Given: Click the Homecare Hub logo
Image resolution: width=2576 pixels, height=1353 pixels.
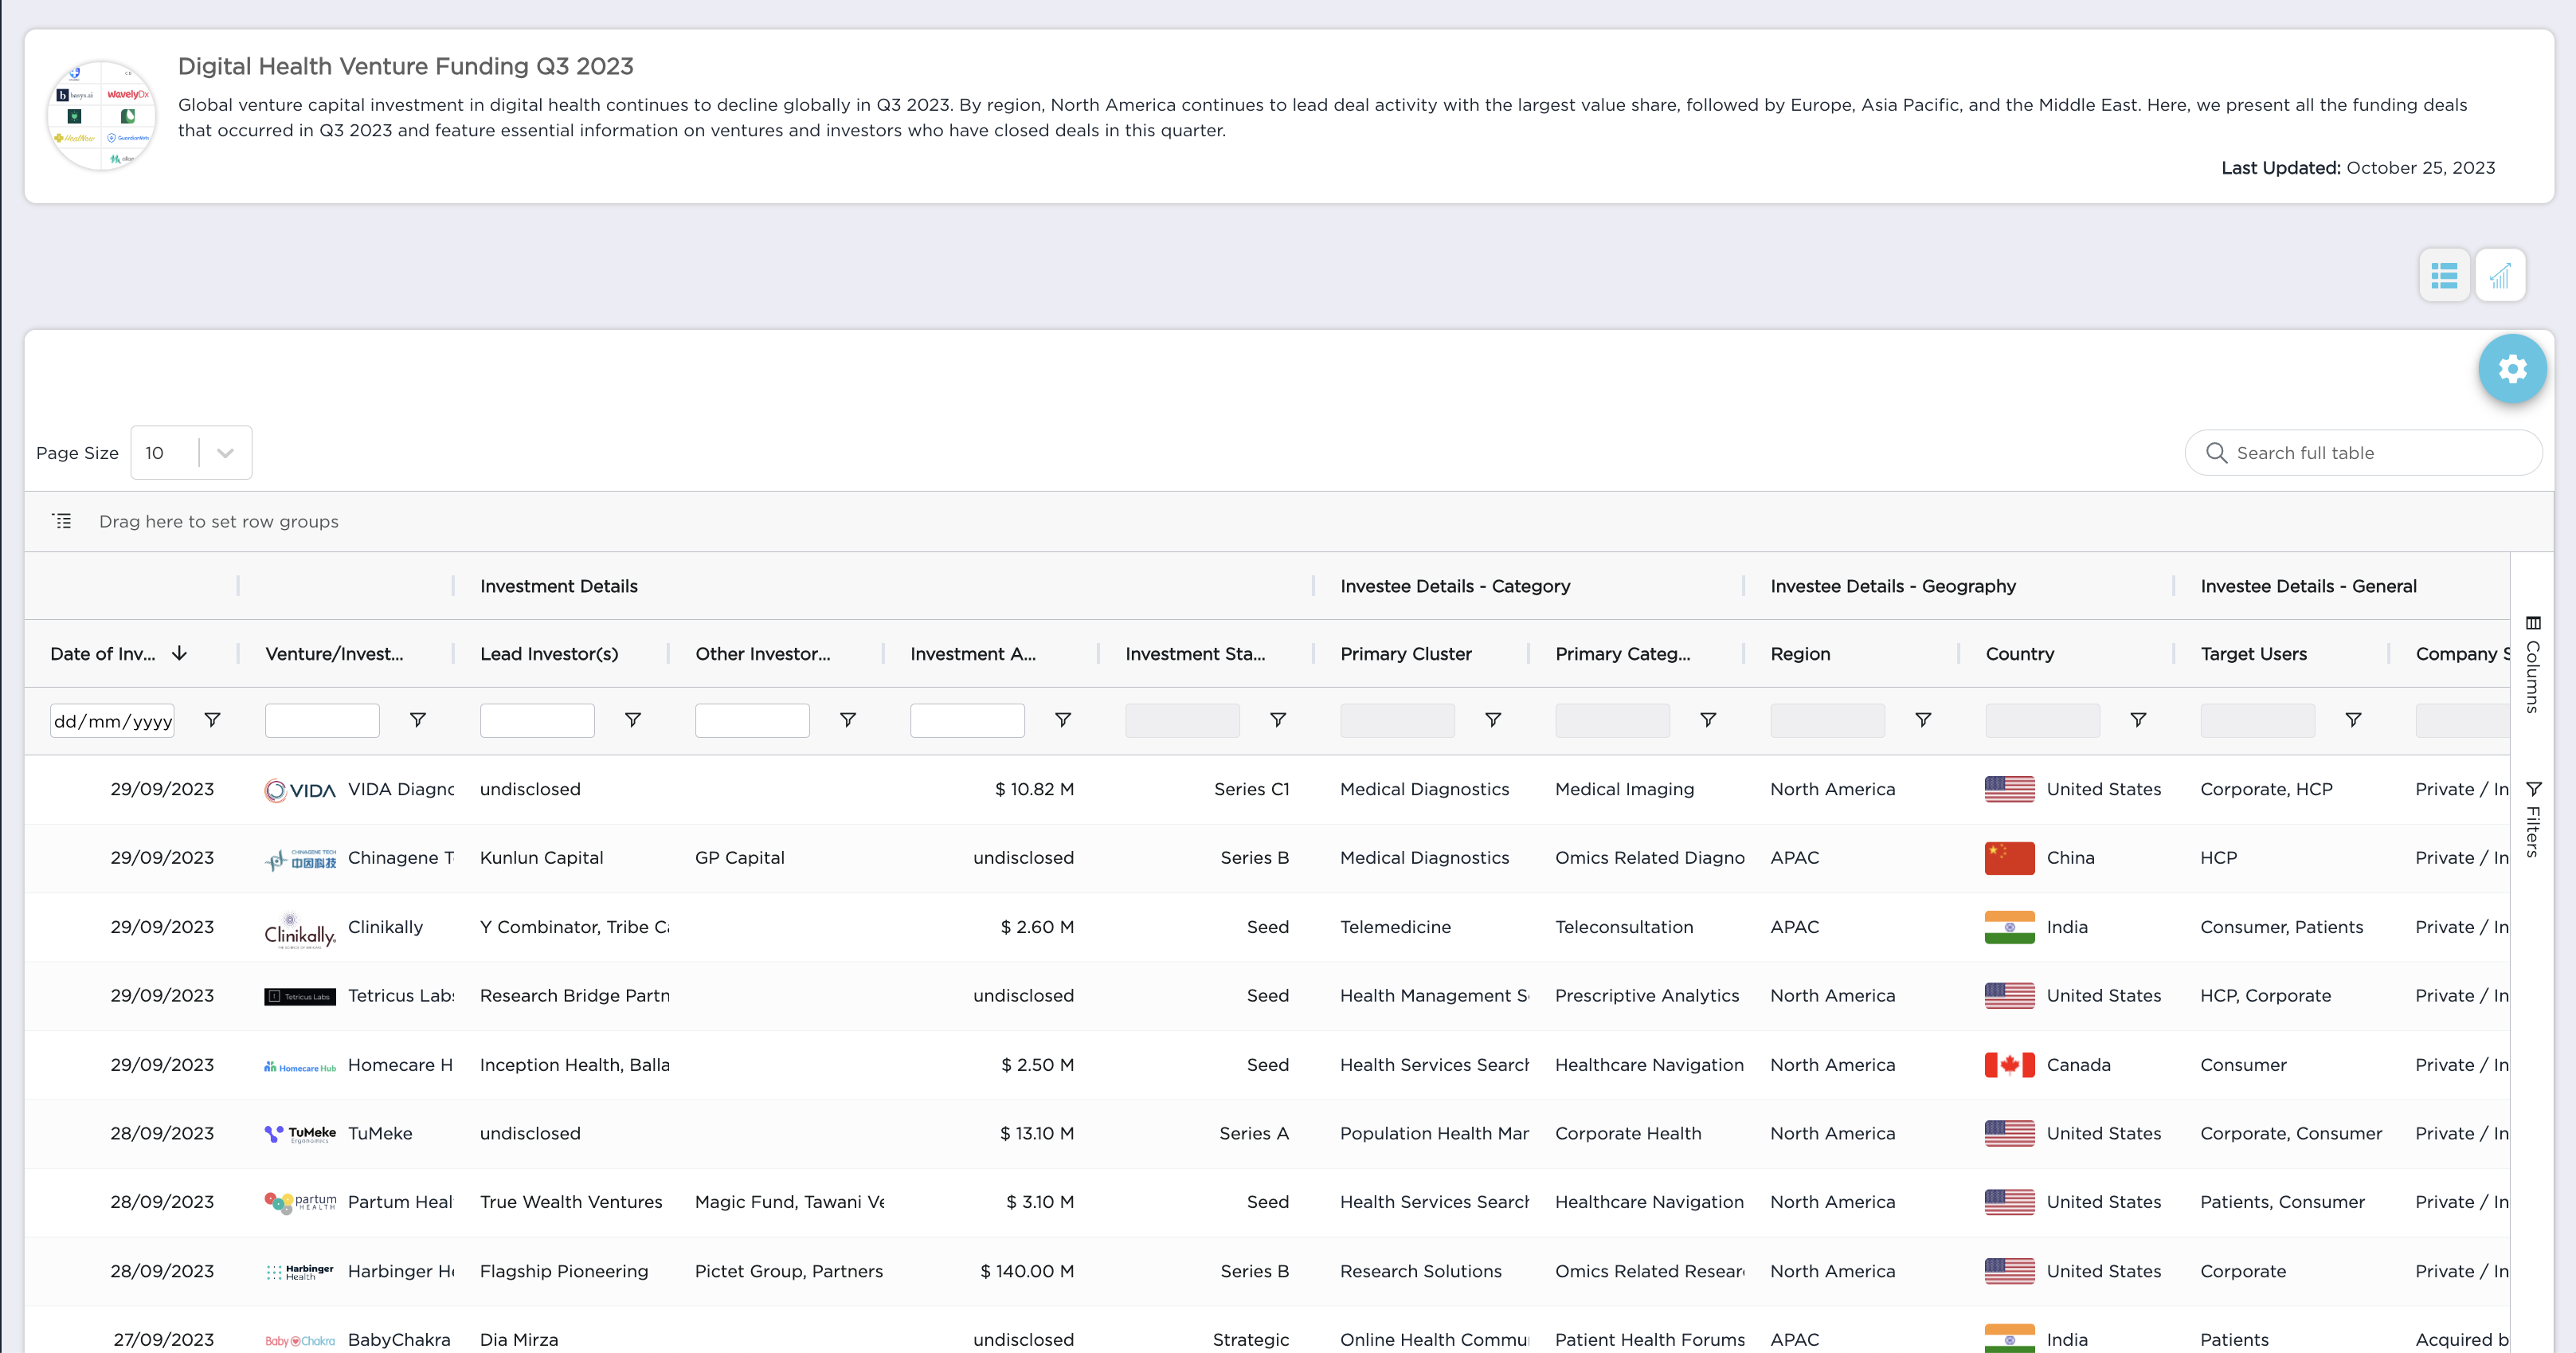Looking at the screenshot, I should 300,1067.
